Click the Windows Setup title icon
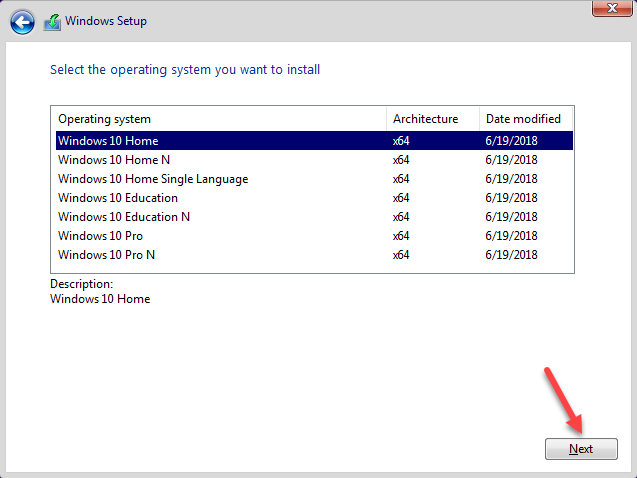637x478 pixels. click(53, 21)
